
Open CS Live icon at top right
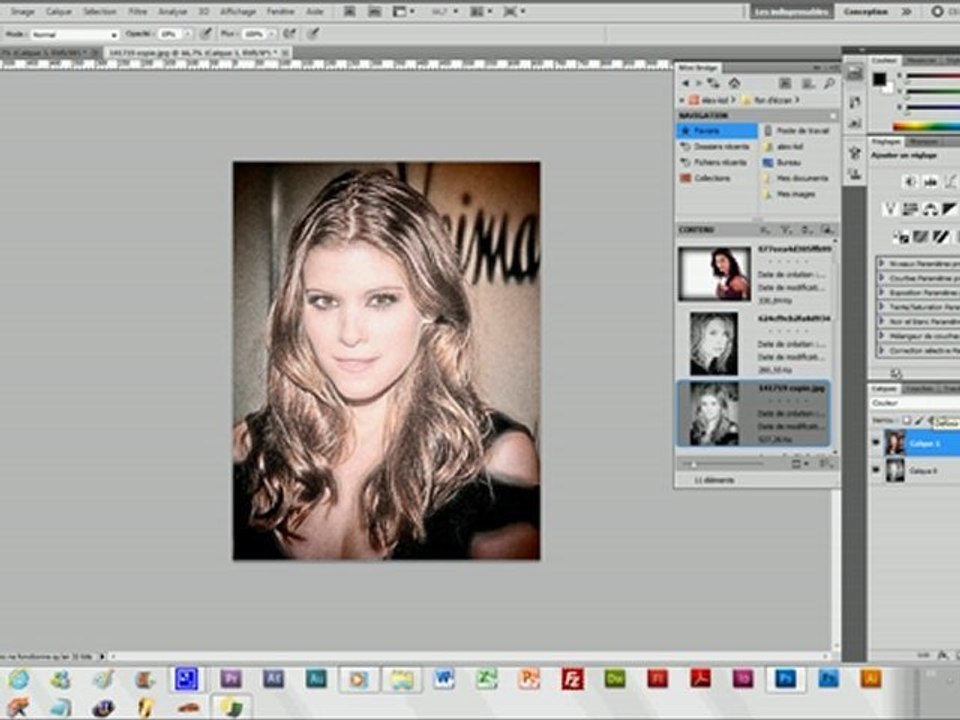pos(937,11)
